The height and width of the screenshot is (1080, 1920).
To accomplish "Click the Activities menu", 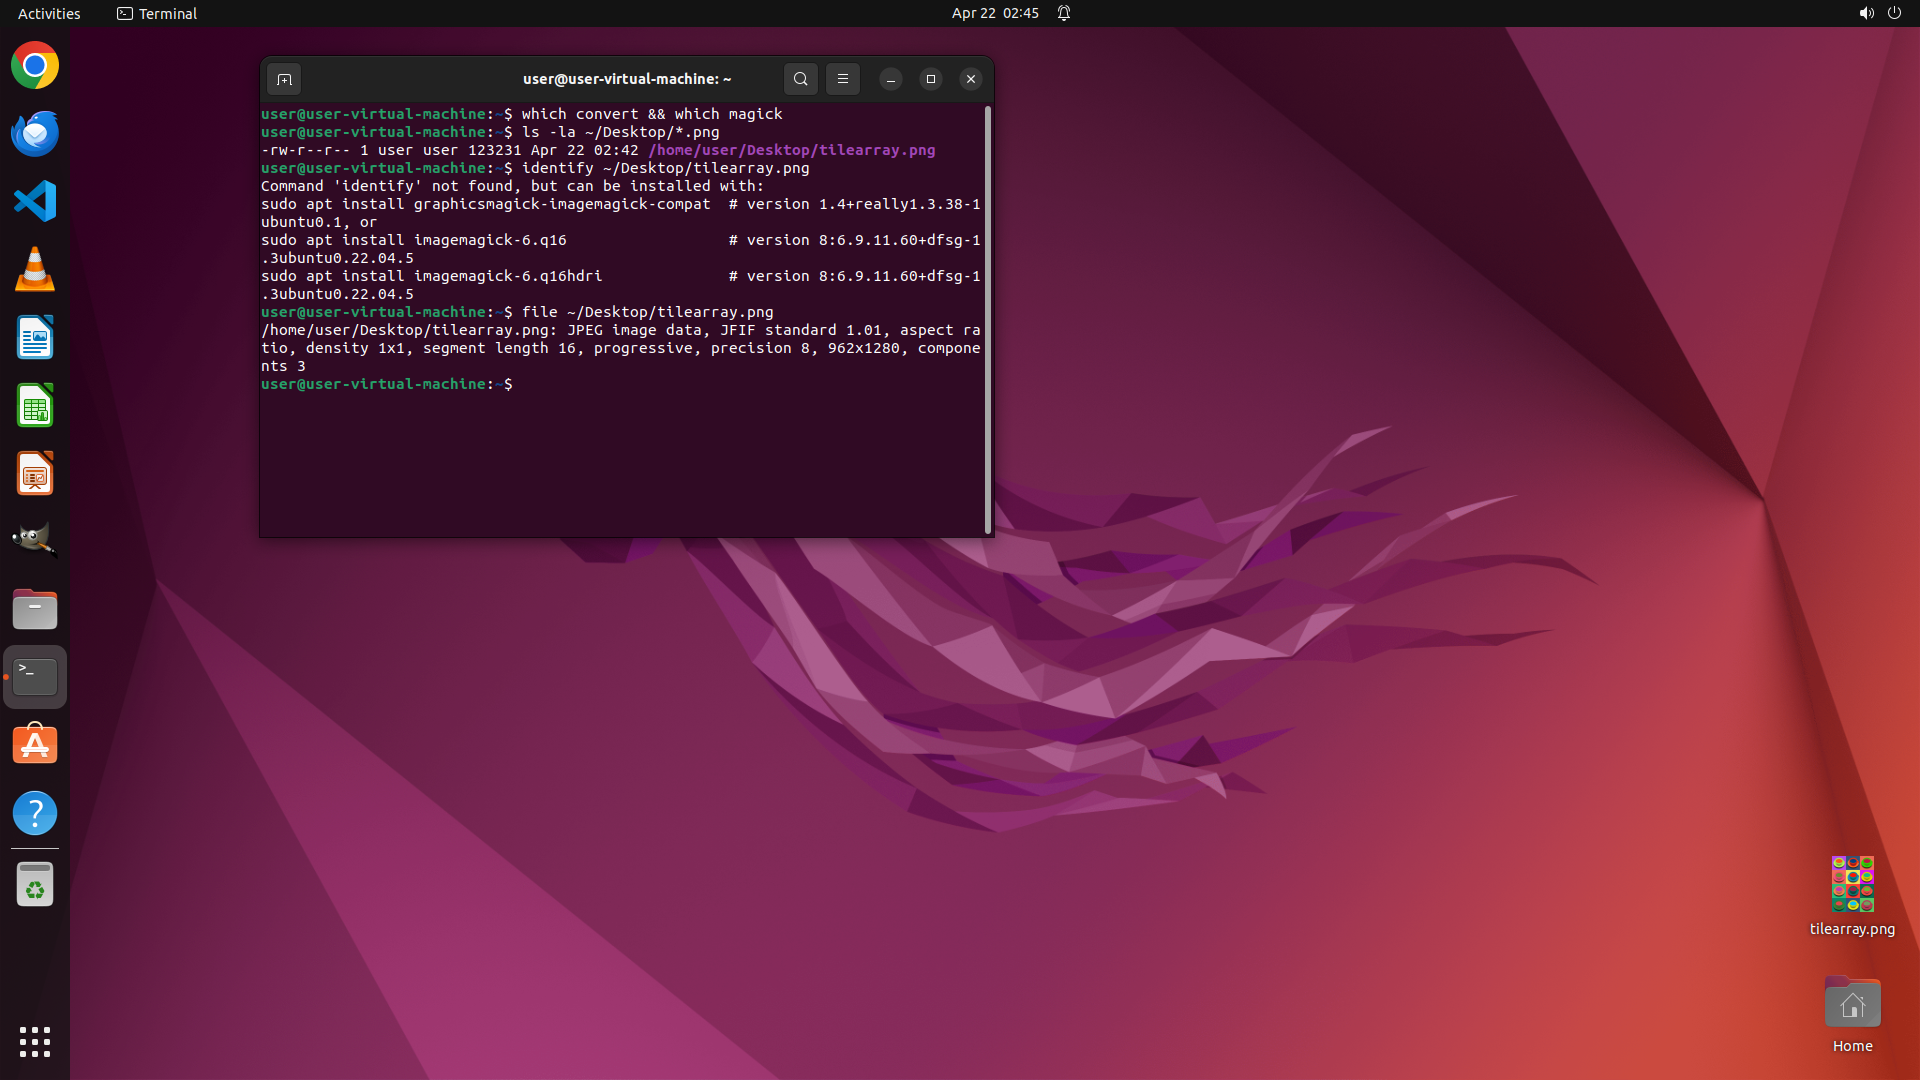I will 49,13.
